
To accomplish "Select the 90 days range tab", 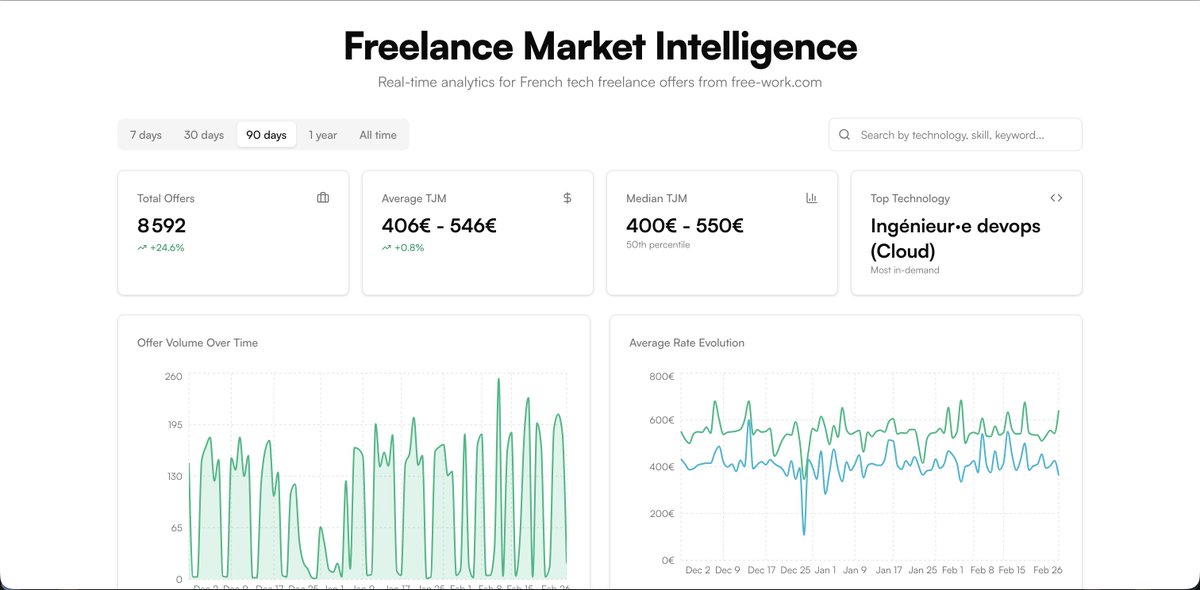I will (266, 135).
